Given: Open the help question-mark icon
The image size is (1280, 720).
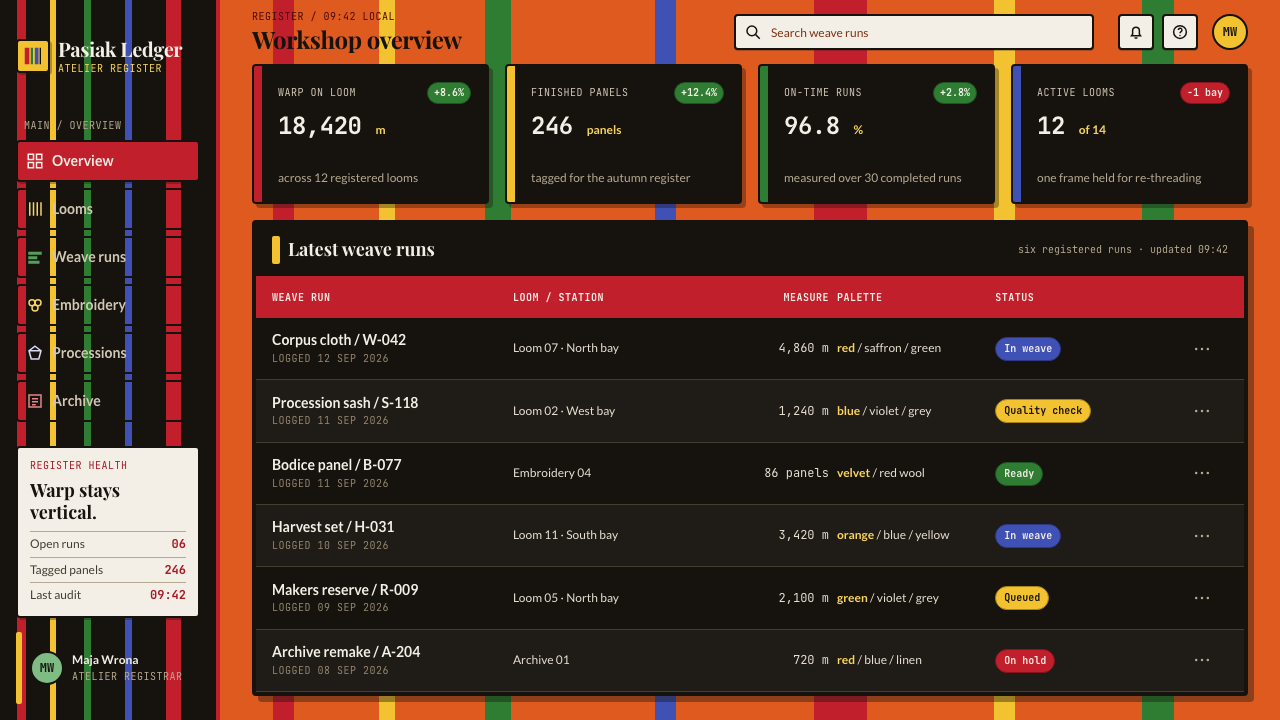Looking at the screenshot, I should (x=1180, y=32).
